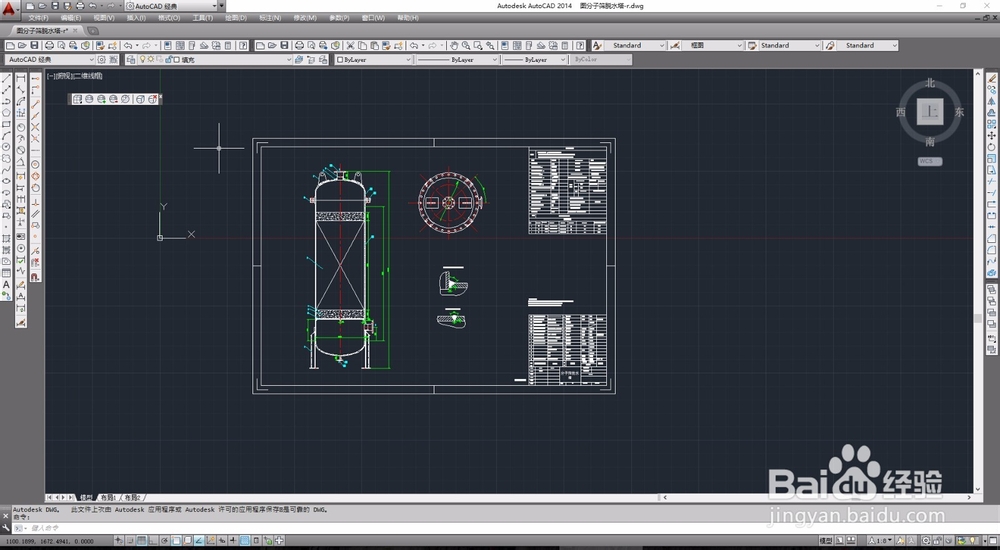Click layer color swatch in 填充 layer box
The width and height of the screenshot is (1000, 550).
pyautogui.click(x=176, y=59)
